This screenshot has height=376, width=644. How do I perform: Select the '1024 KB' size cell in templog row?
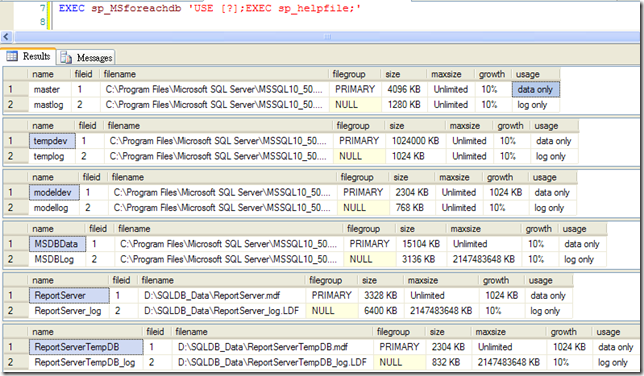[415, 156]
